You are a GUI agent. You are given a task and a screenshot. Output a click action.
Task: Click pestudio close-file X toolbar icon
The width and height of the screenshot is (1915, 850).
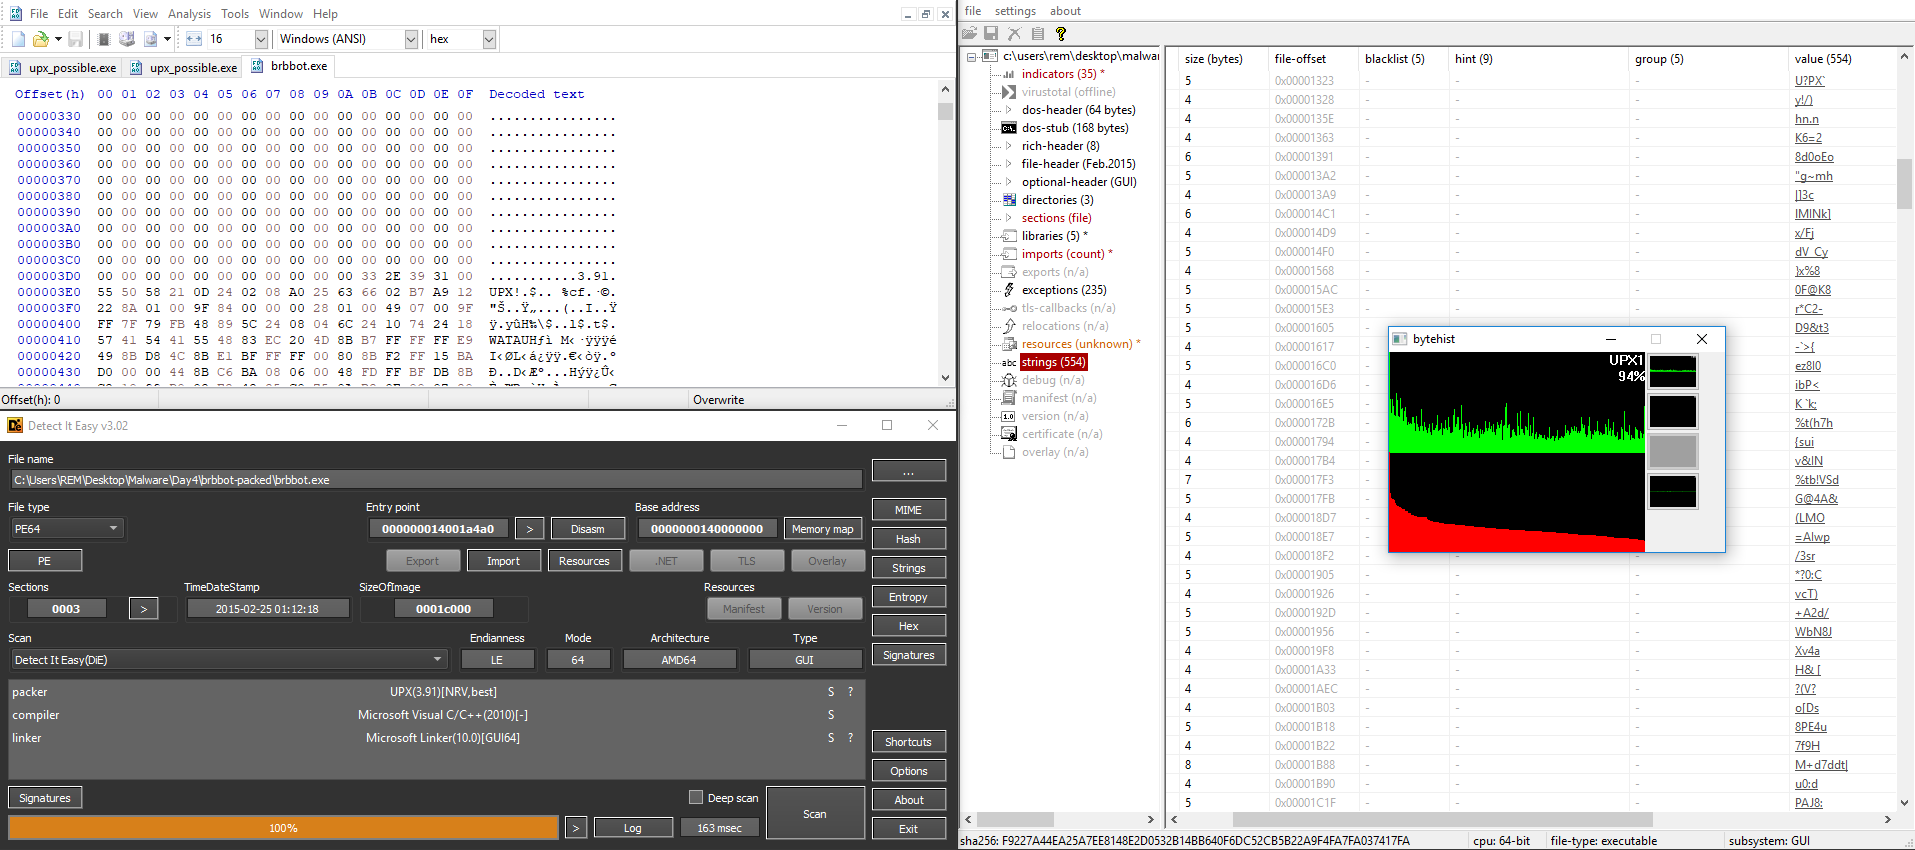[1015, 34]
